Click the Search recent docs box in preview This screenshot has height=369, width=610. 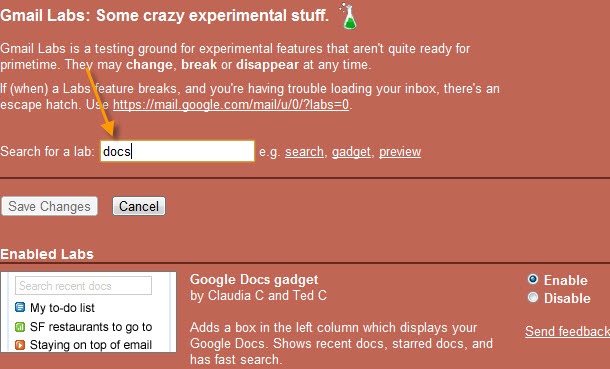[x=83, y=286]
